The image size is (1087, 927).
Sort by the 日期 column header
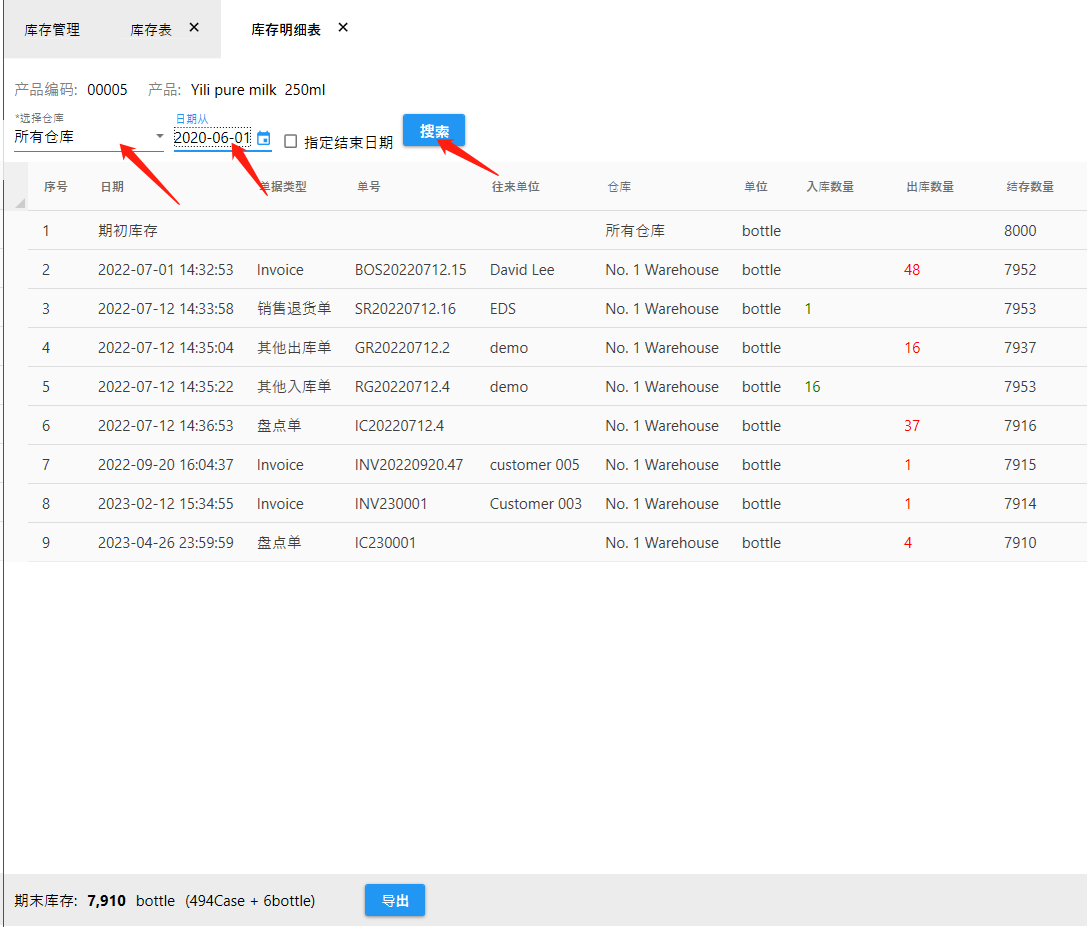112,187
